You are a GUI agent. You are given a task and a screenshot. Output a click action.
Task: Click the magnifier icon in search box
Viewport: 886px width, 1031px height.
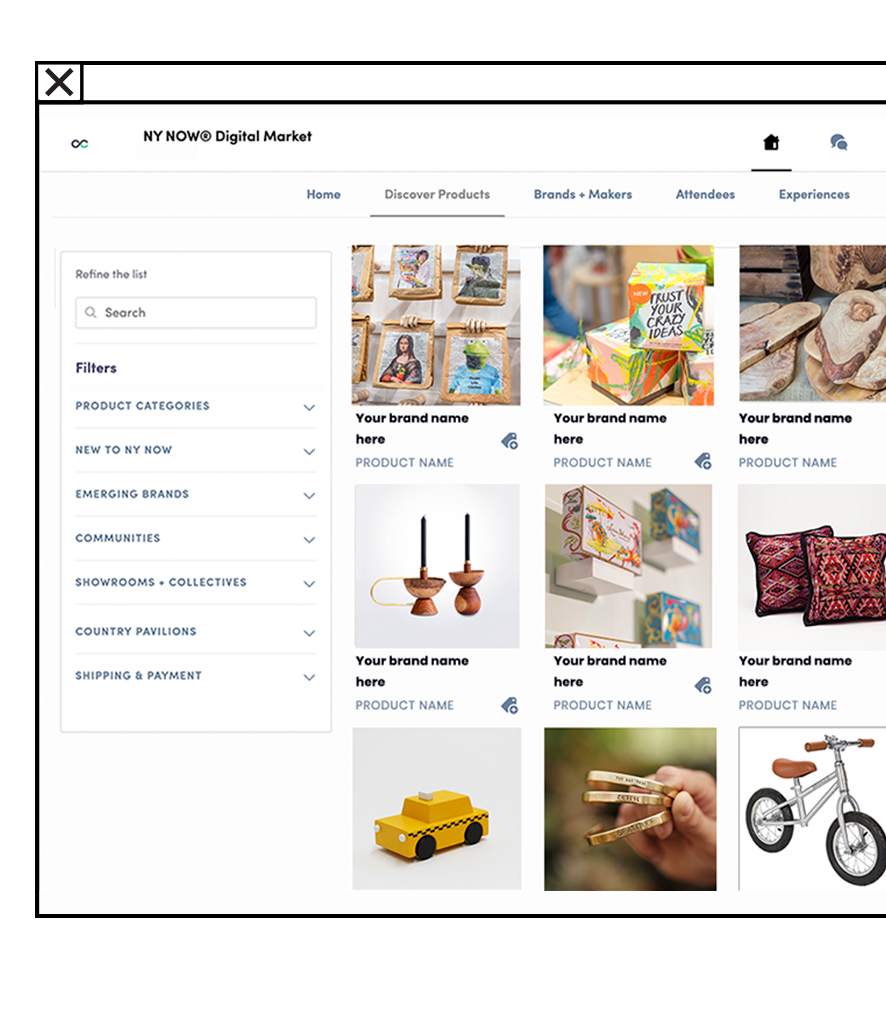click(91, 312)
